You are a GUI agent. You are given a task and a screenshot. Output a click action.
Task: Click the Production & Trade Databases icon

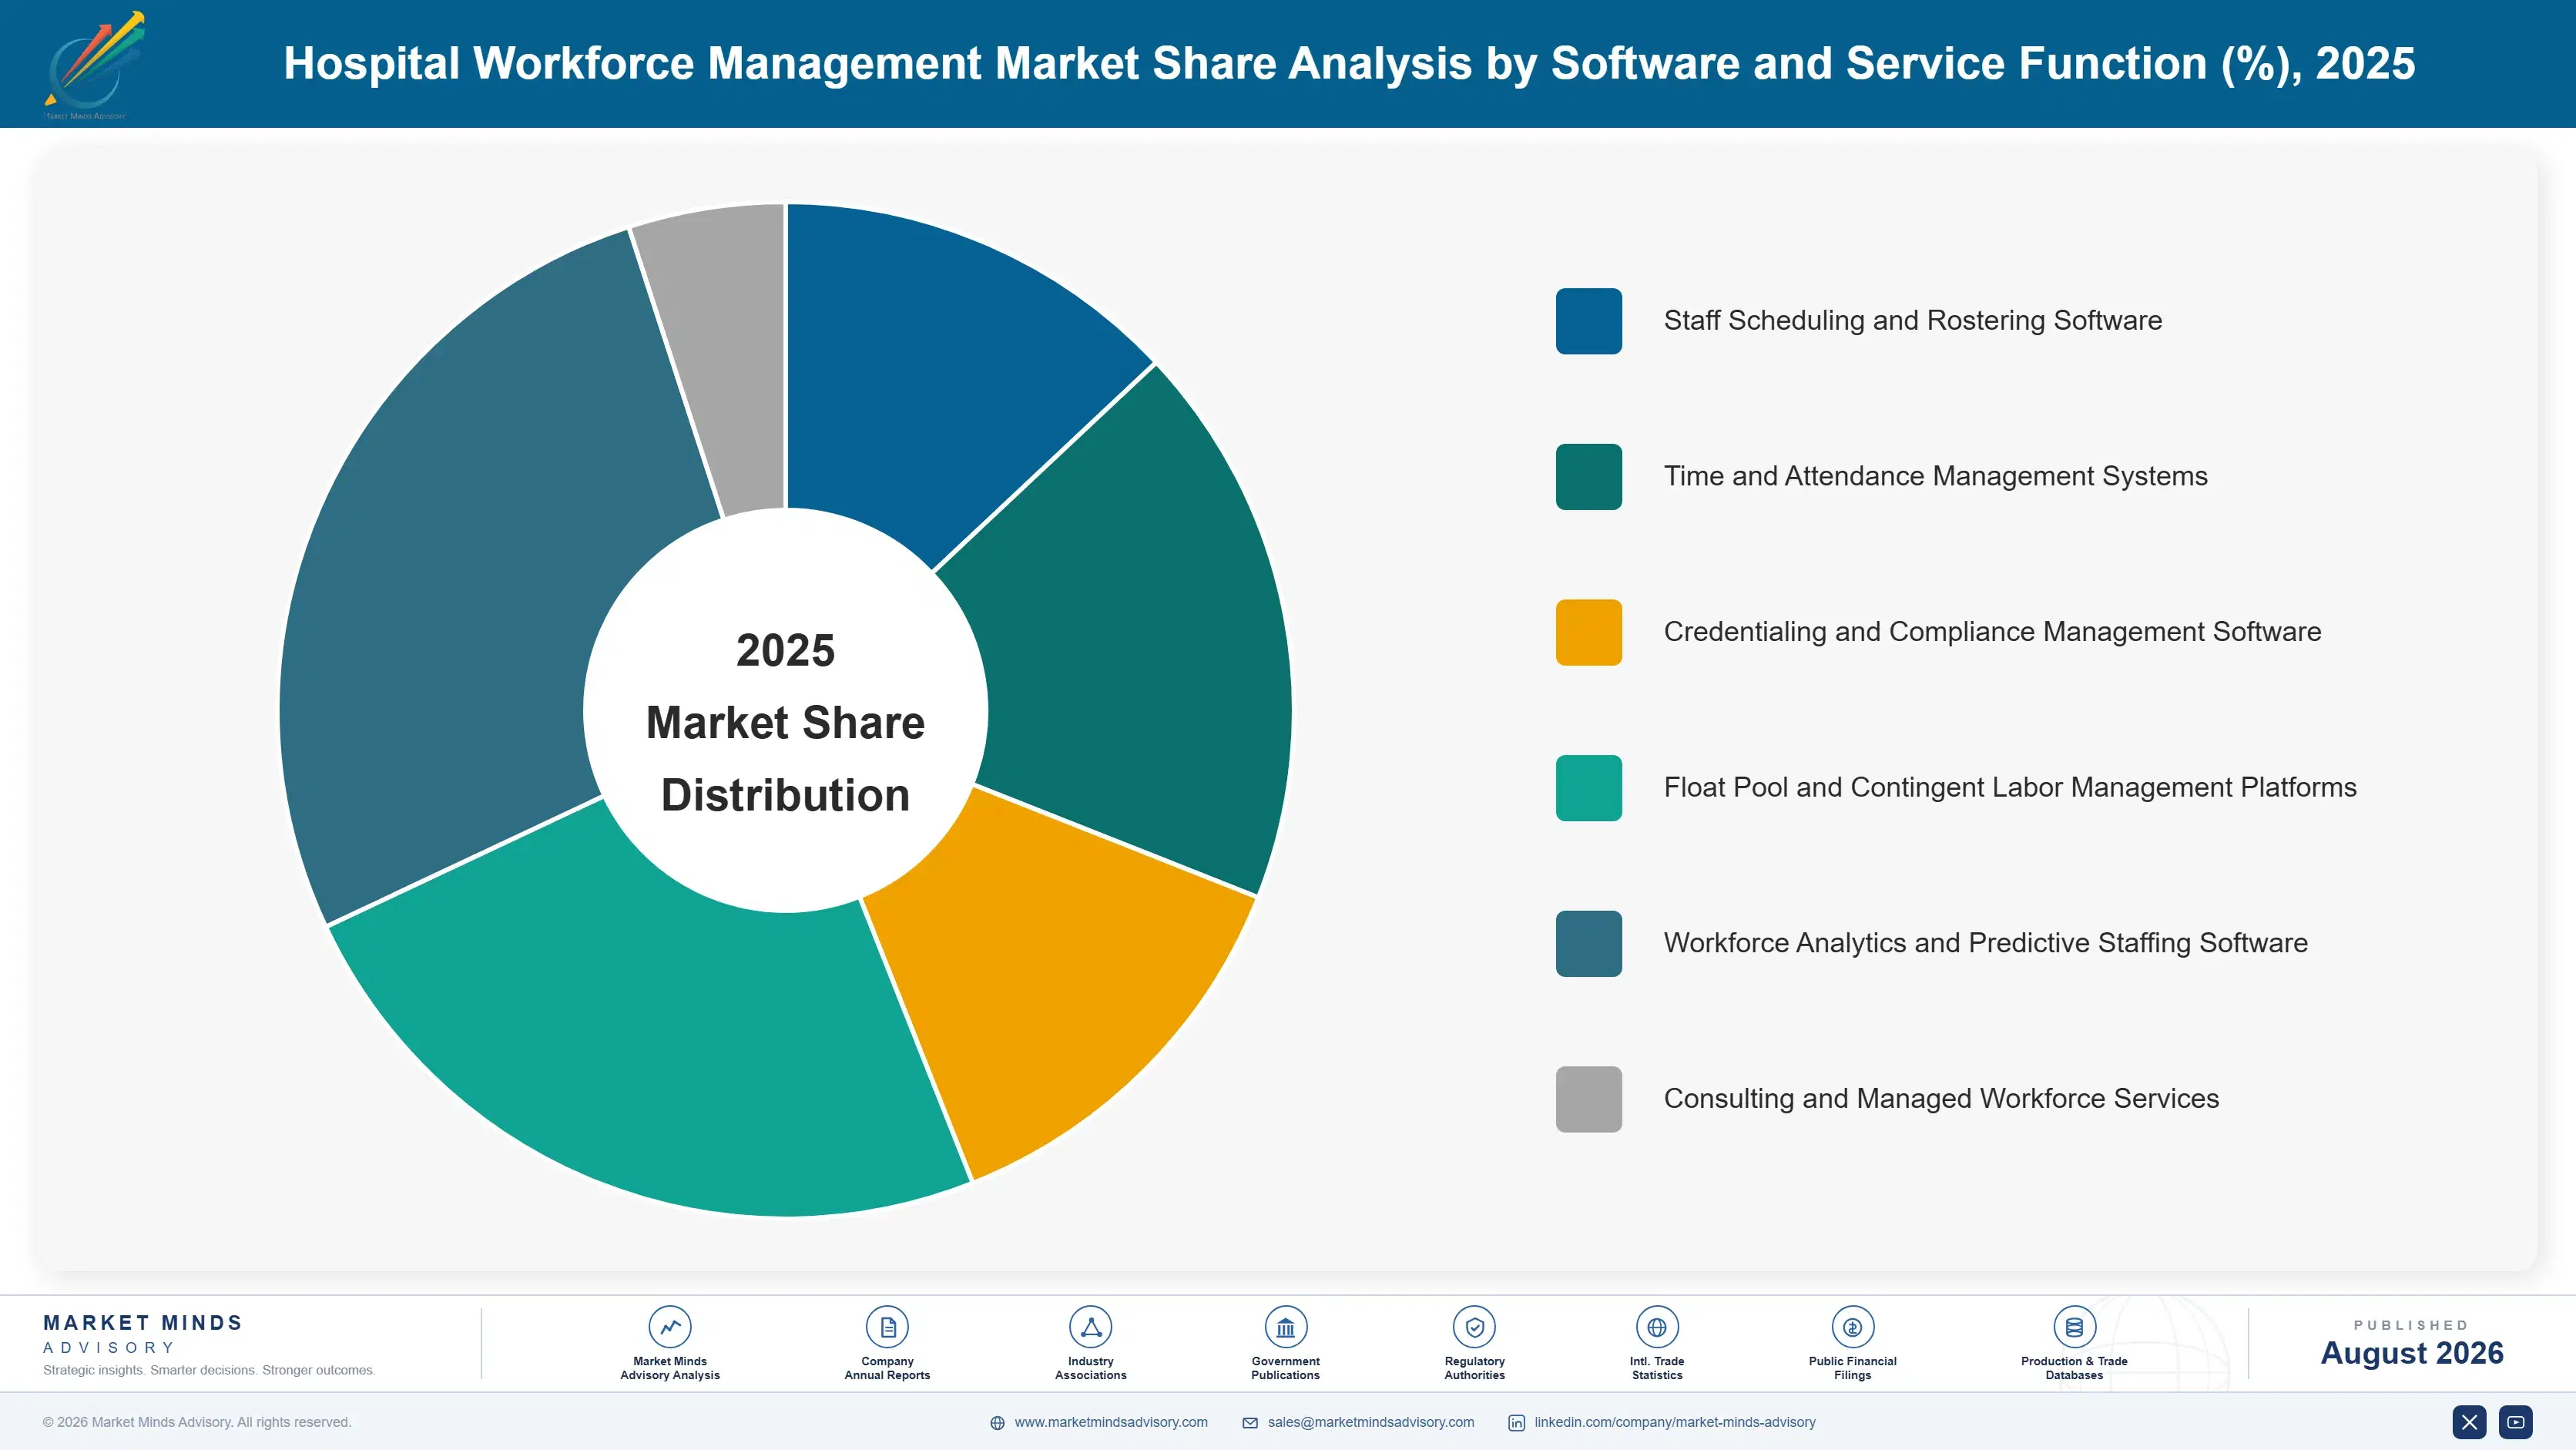[2074, 1327]
